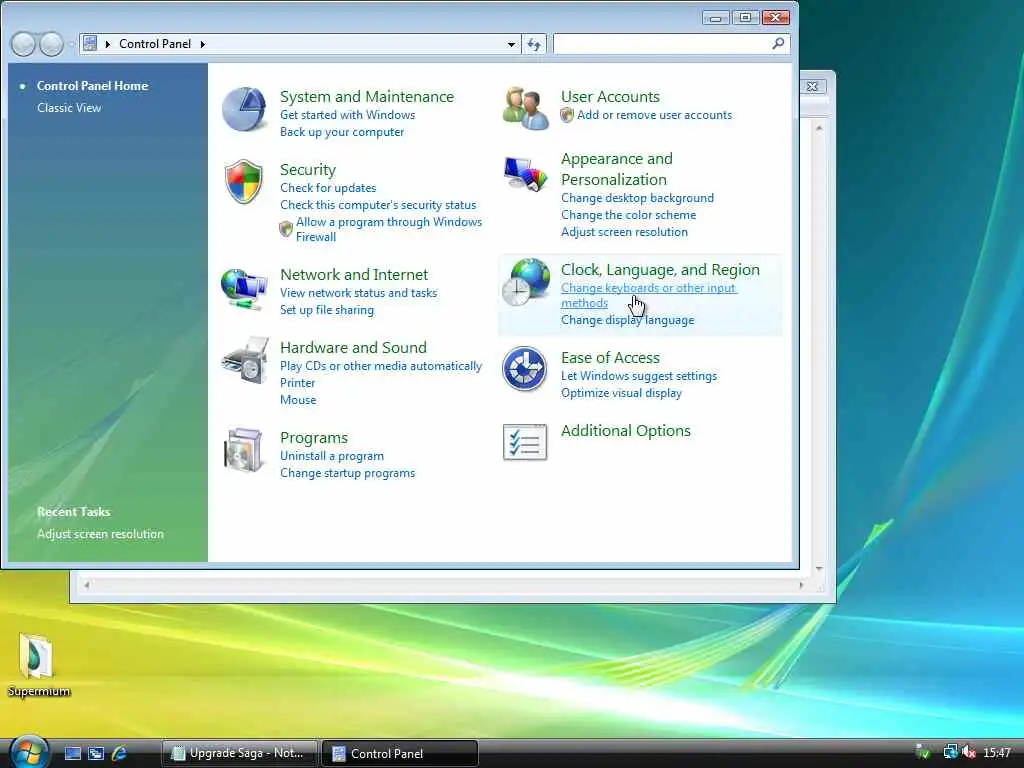1024x768 pixels.
Task: Click Show Desktop quick launch icon
Action: pyautogui.click(x=72, y=754)
